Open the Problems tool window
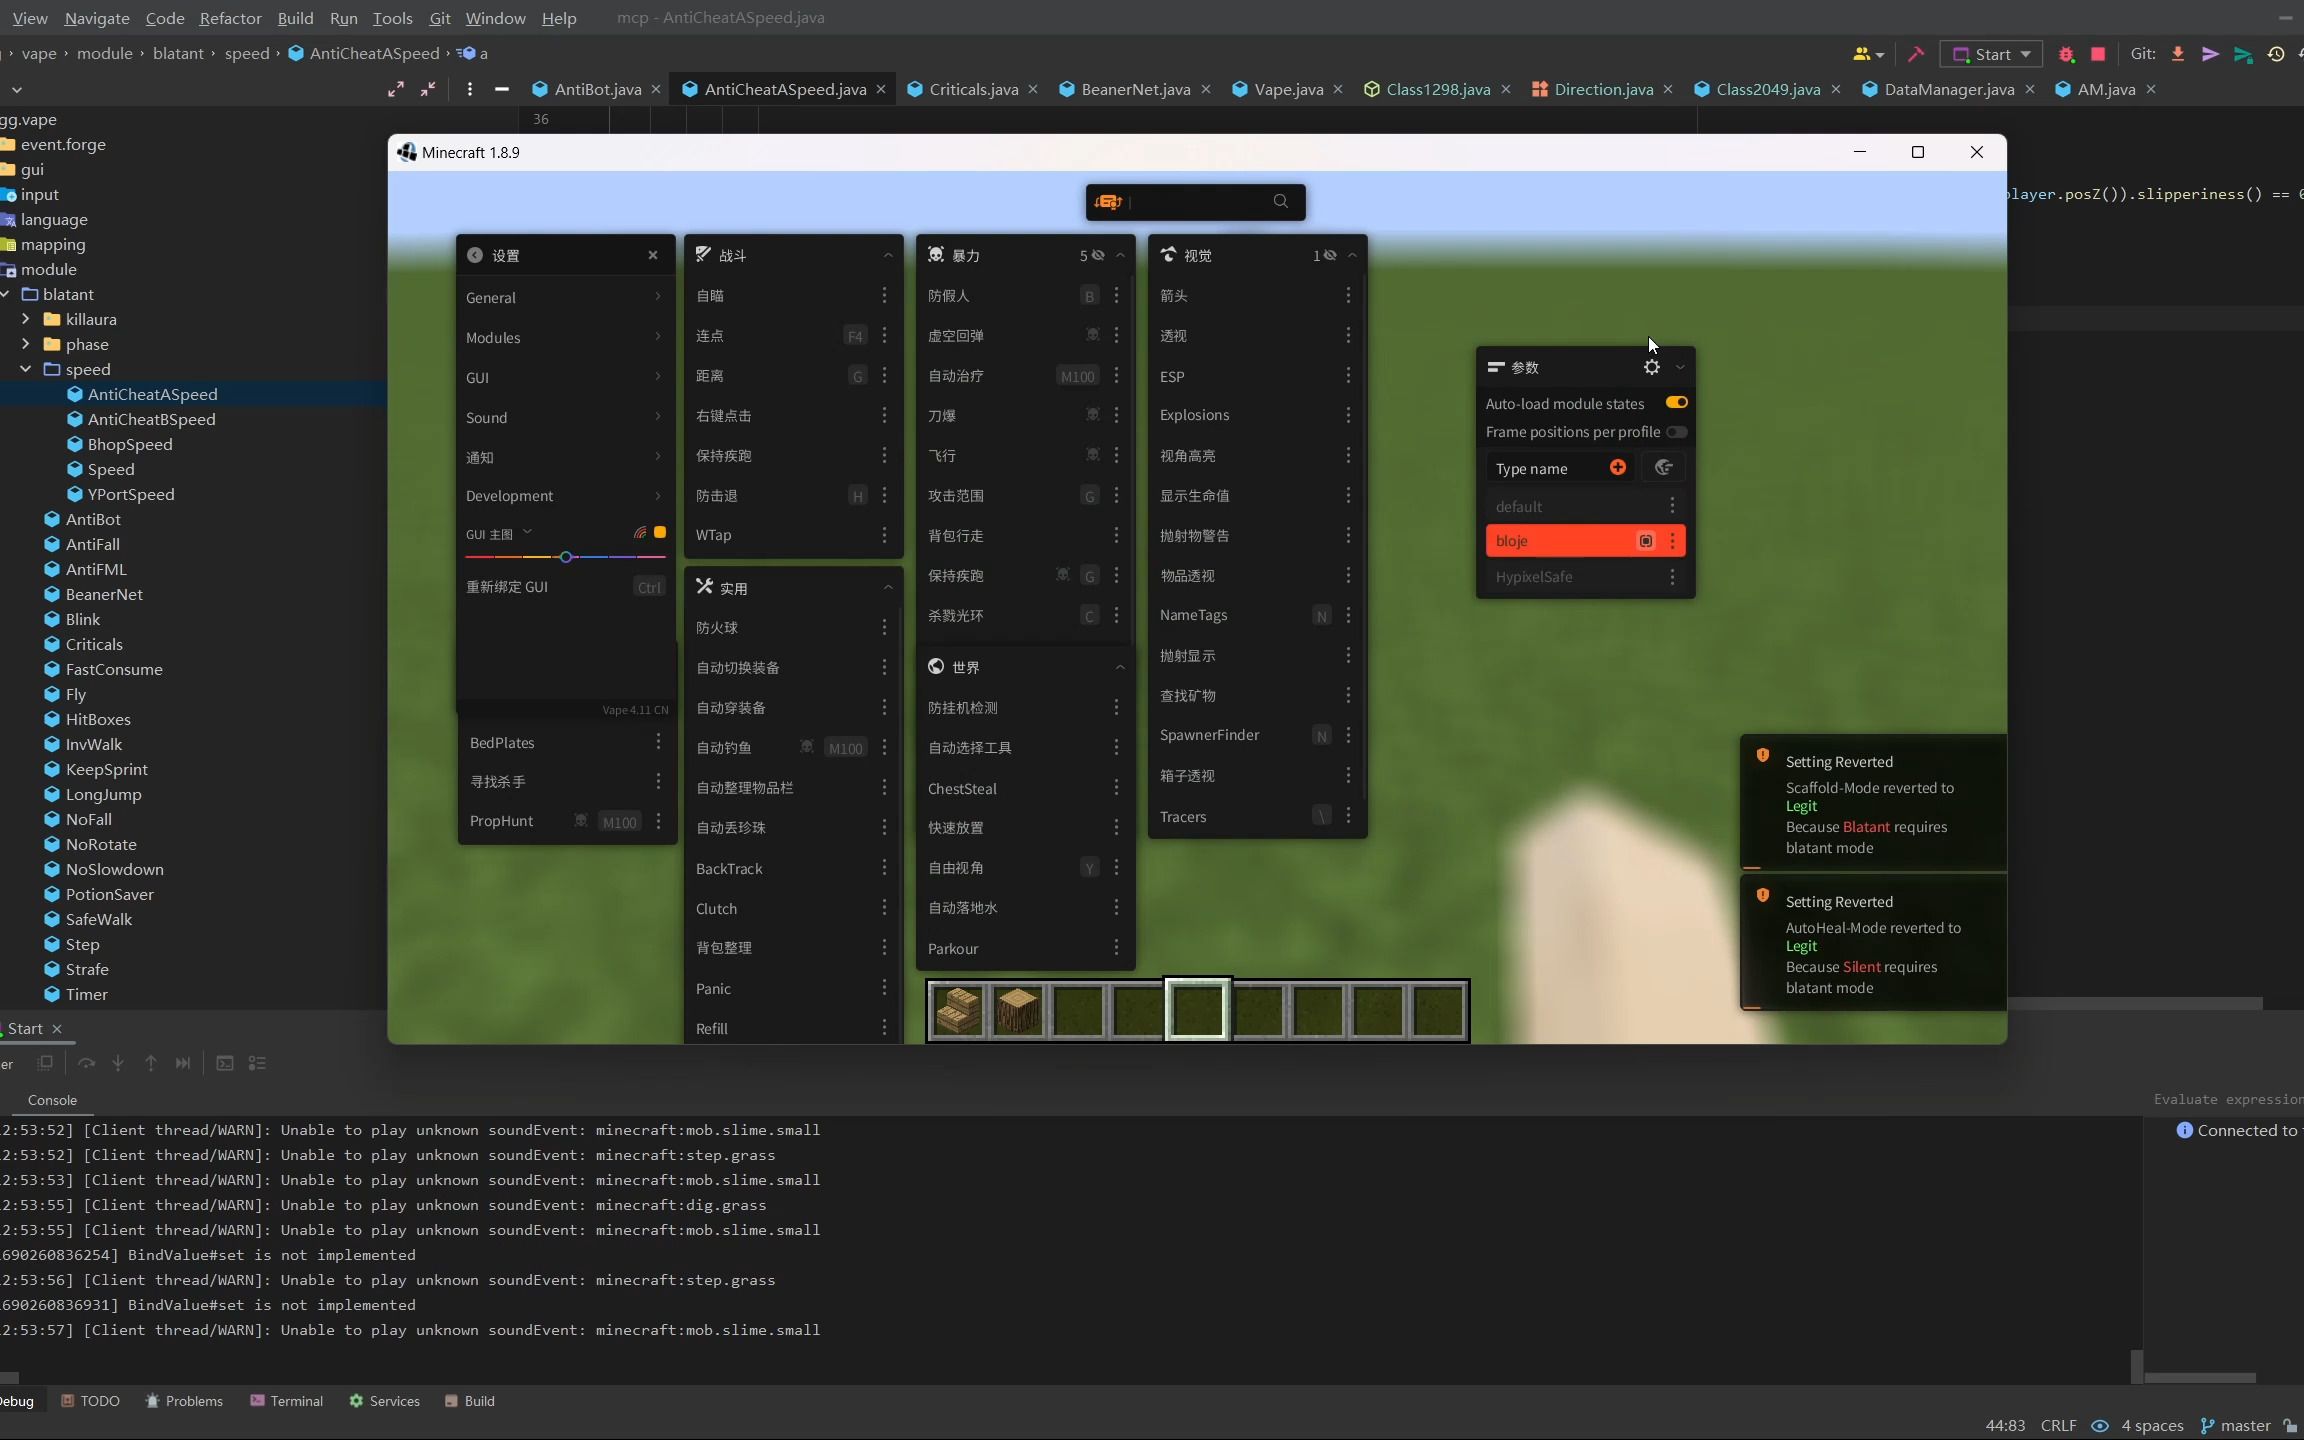The image size is (2304, 1440). (x=184, y=1401)
